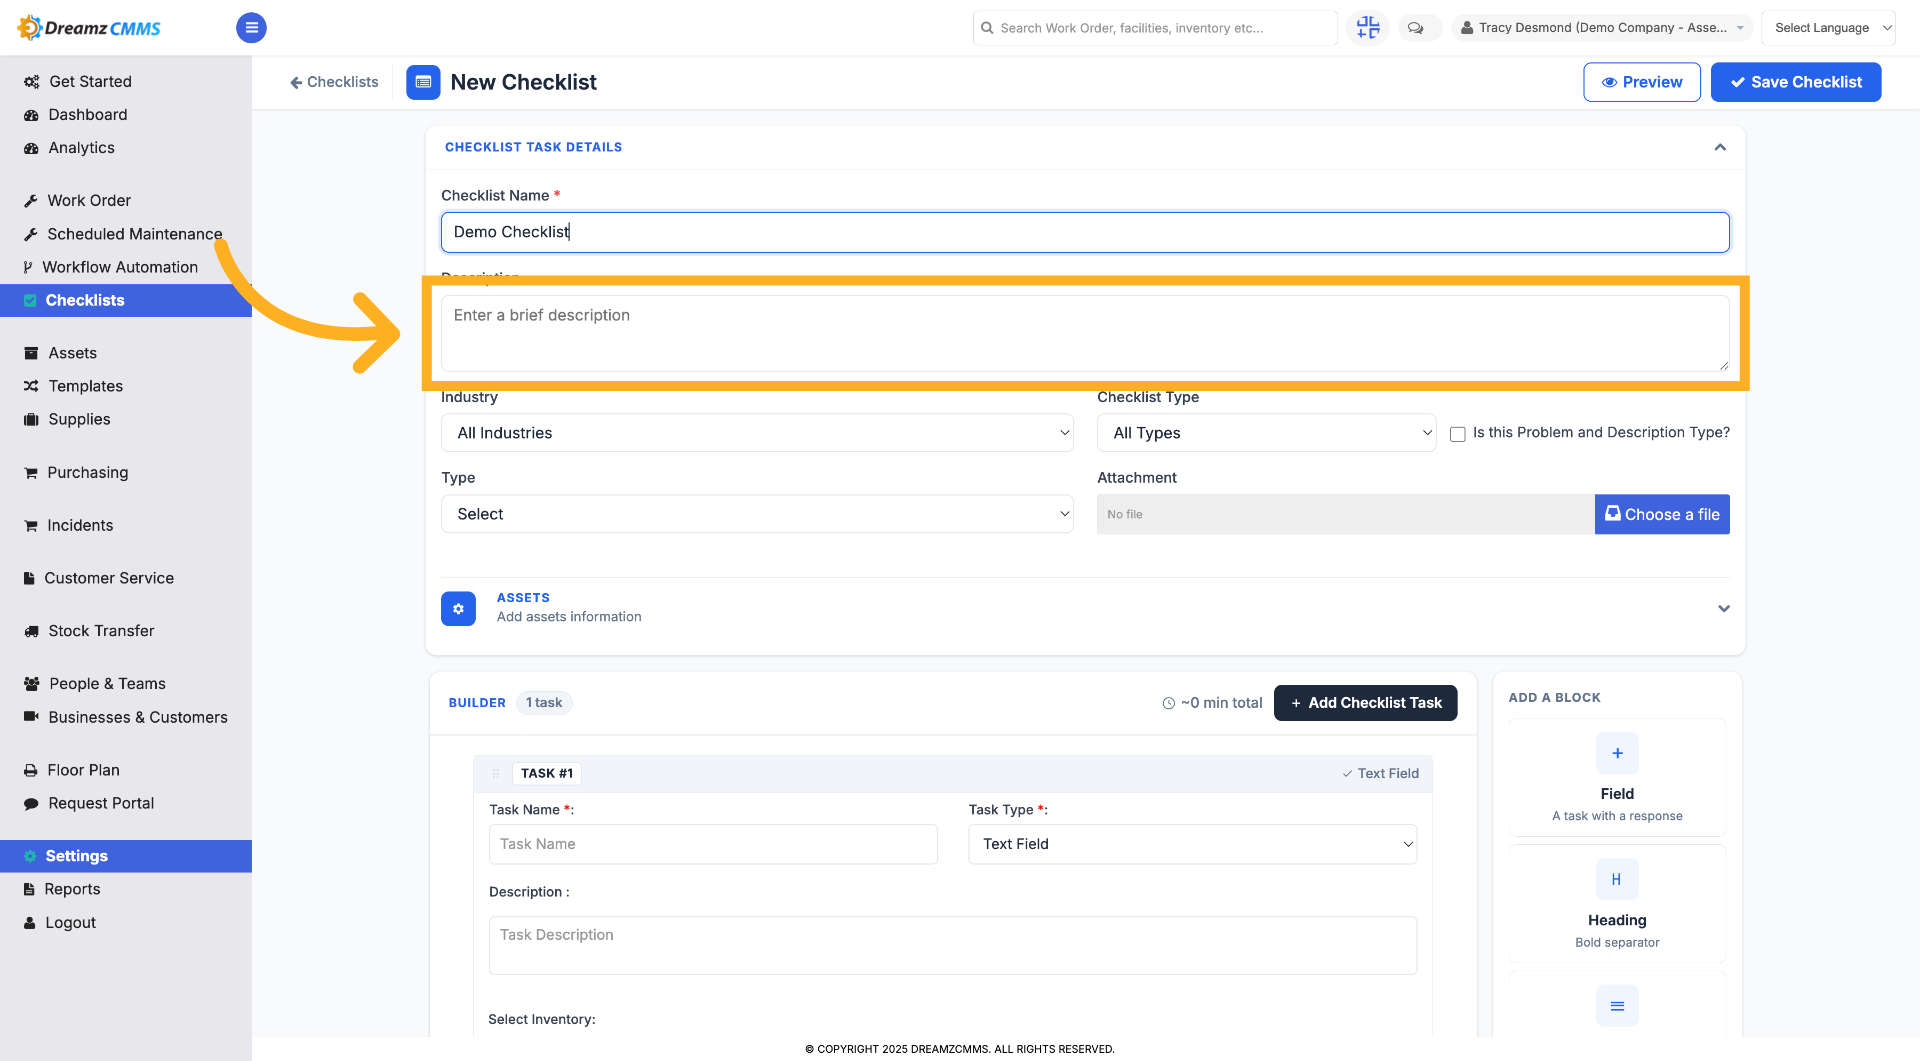1920x1061 pixels.
Task: Open the Industry dropdown showing All Industries
Action: [757, 433]
